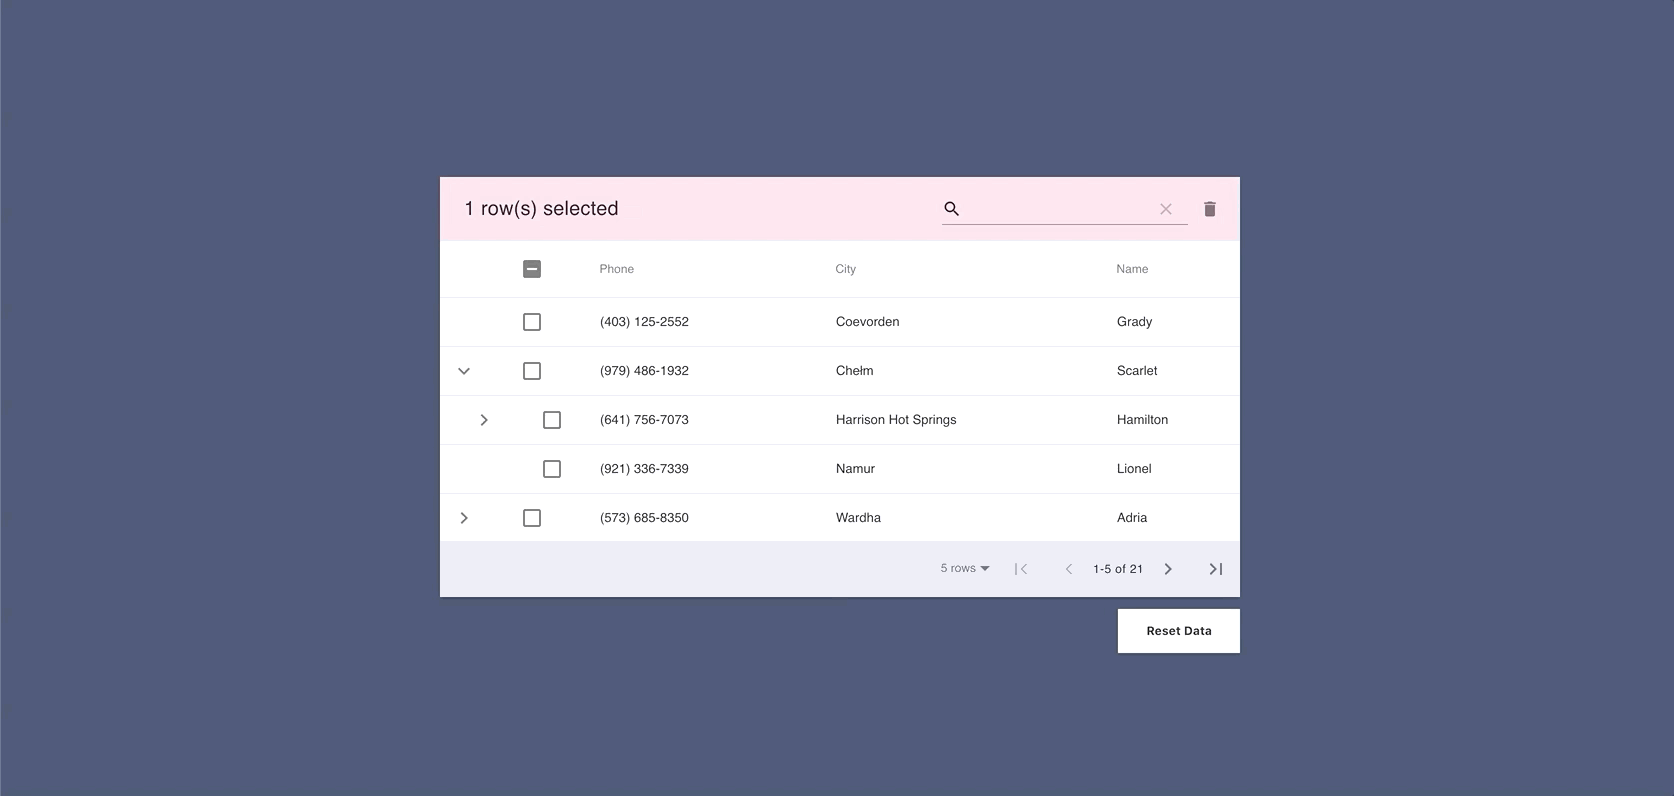The width and height of the screenshot is (1674, 796).
Task: Go to the first page
Action: click(1021, 569)
